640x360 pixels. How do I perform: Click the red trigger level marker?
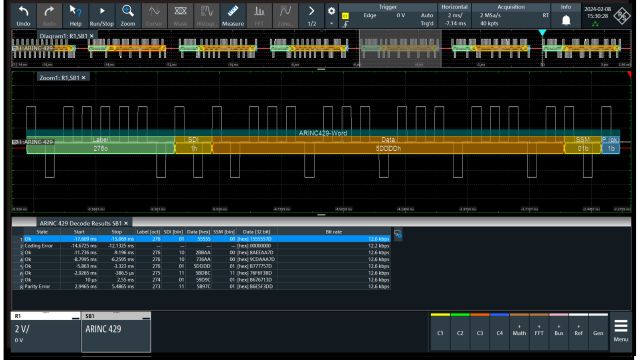tap(629, 74)
